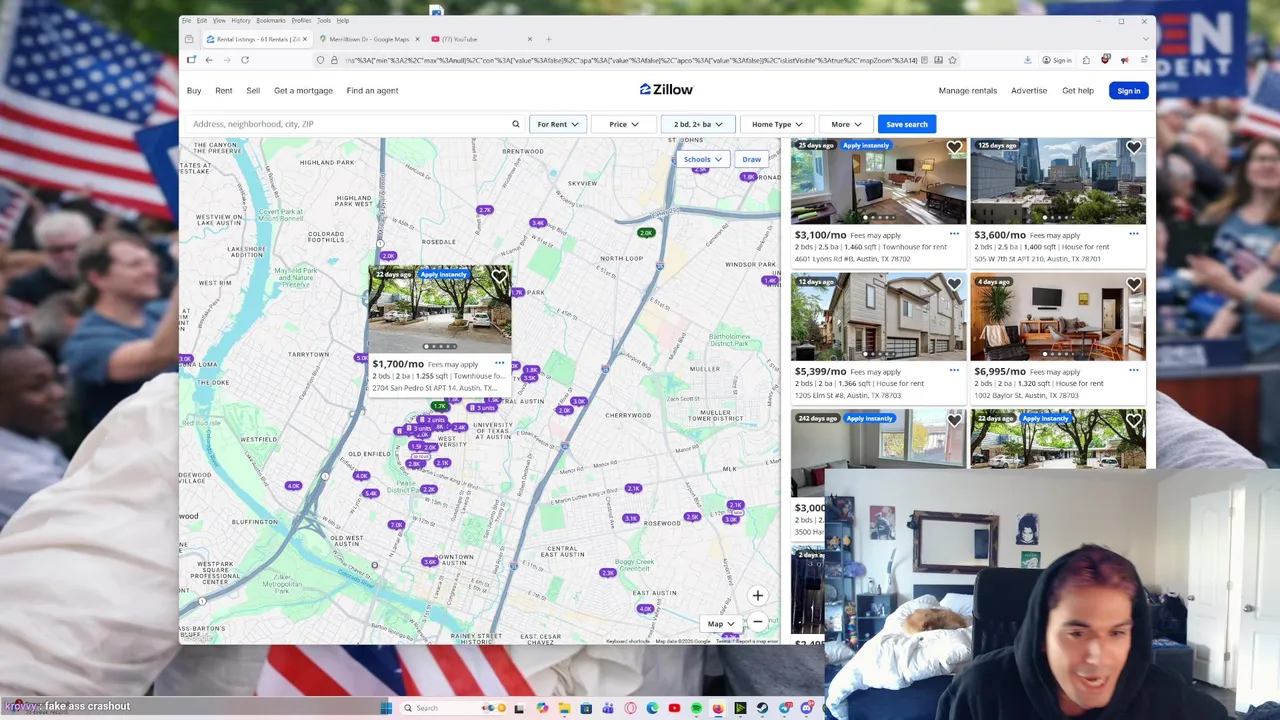This screenshot has height=720, width=1280.
Task: Open the Get help link
Action: pos(1077,91)
